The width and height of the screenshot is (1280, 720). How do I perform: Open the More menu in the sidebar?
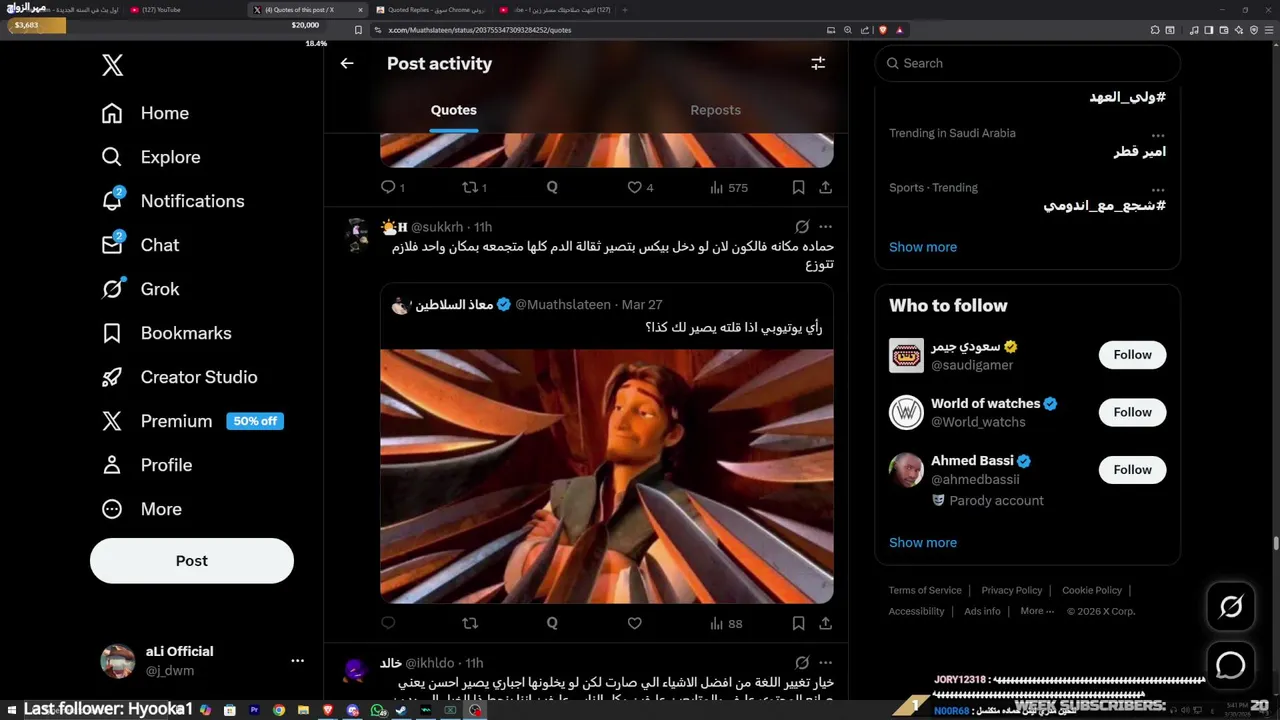[x=141, y=509]
